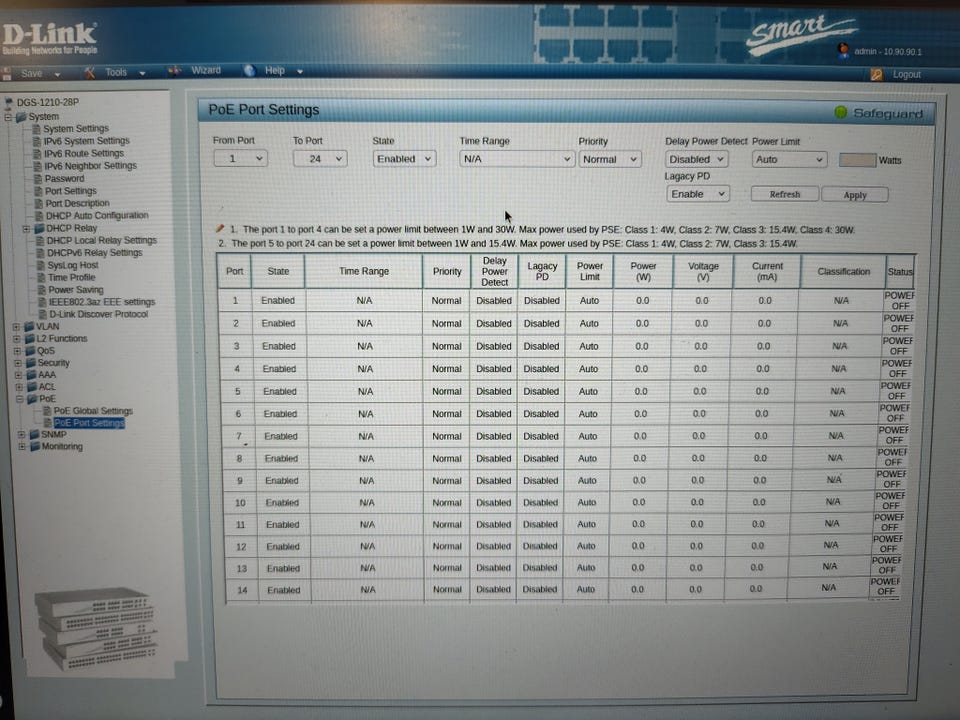This screenshot has width=960, height=720.
Task: Expand the L2 Functions tree node
Action: point(17,339)
